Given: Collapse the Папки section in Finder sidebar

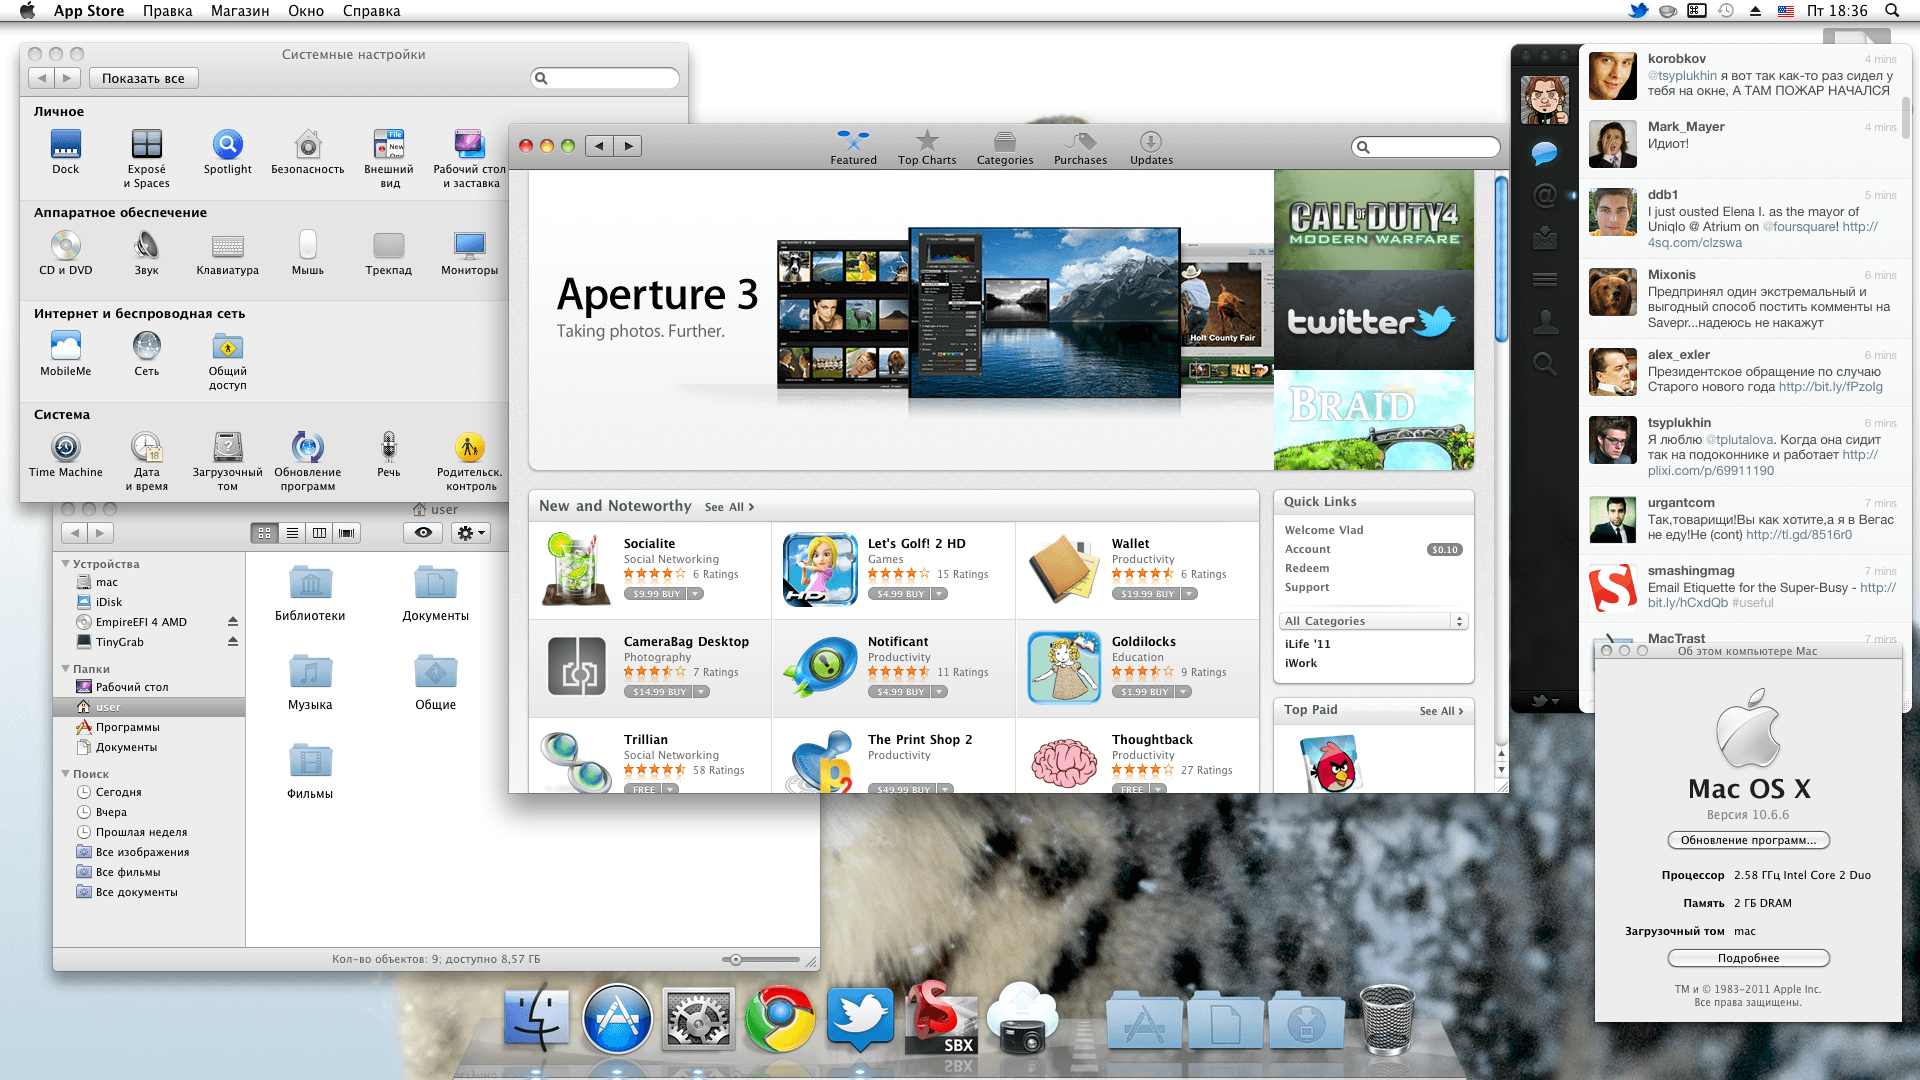Looking at the screenshot, I should (66, 669).
